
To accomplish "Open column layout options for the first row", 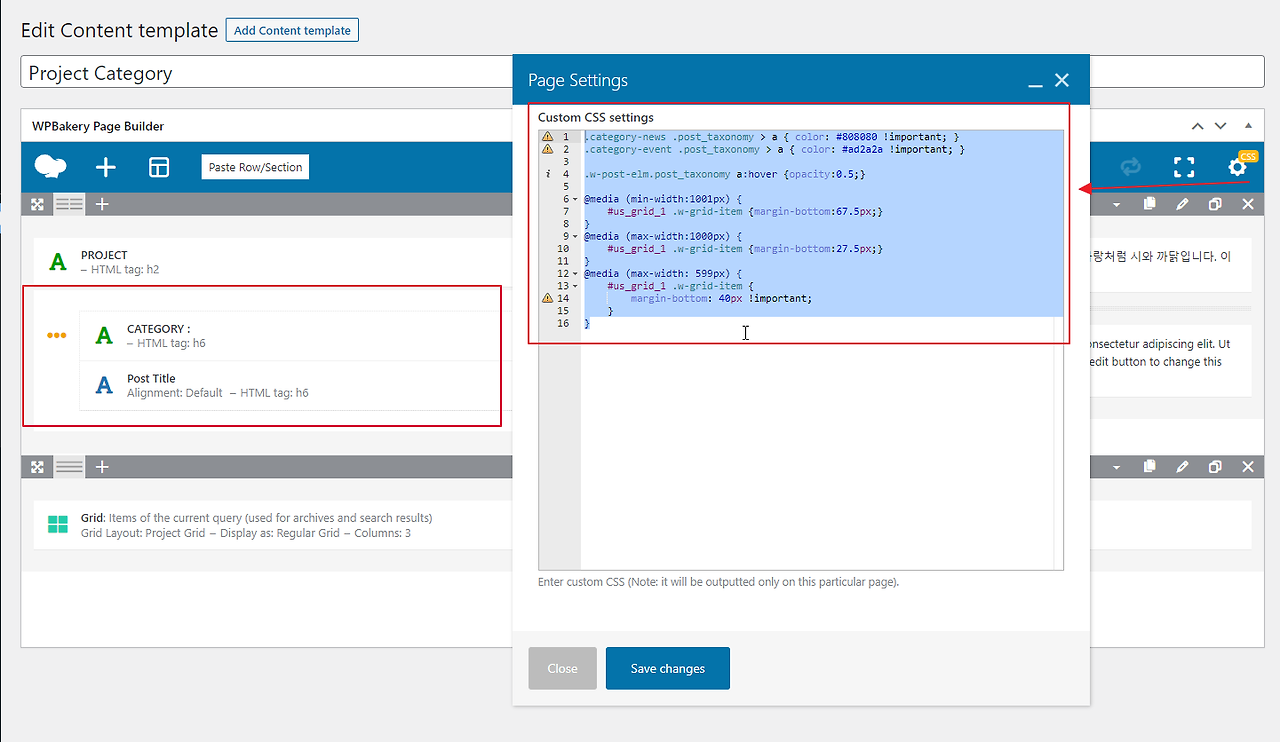I will pos(69,204).
